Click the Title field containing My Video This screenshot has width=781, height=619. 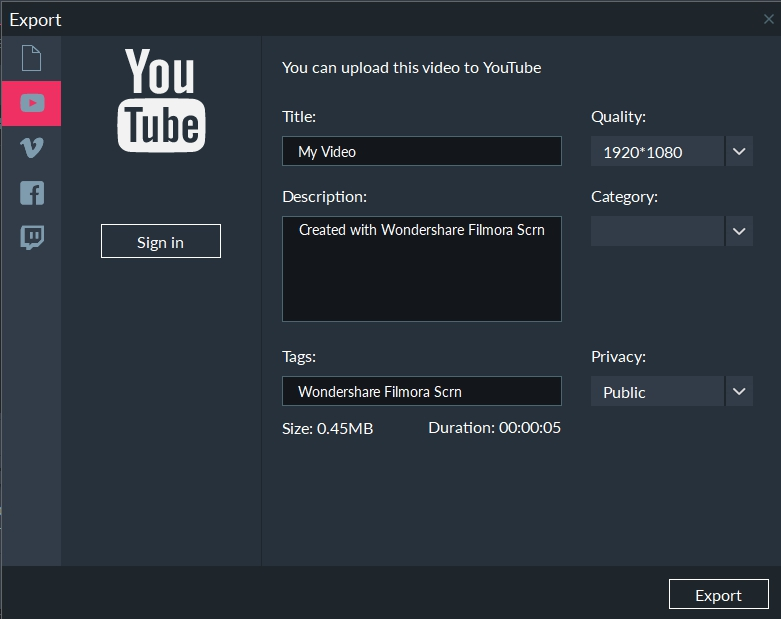click(422, 151)
